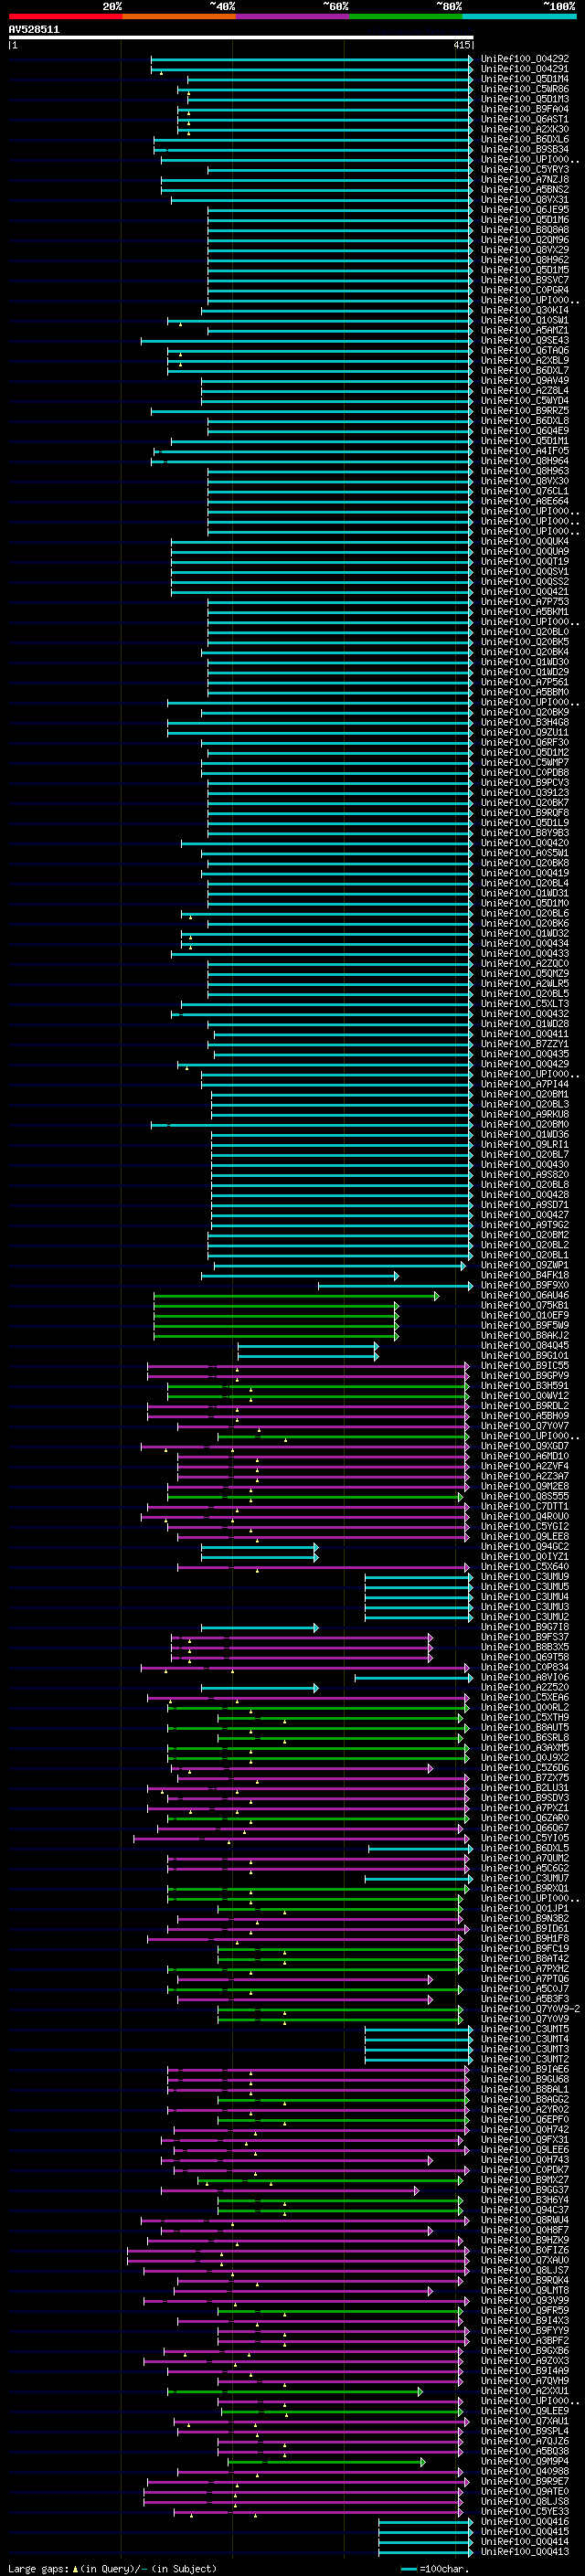Open hit UniRef100_C5WR86
Image resolution: width=585 pixels, height=2576 pixels.
click(525, 89)
